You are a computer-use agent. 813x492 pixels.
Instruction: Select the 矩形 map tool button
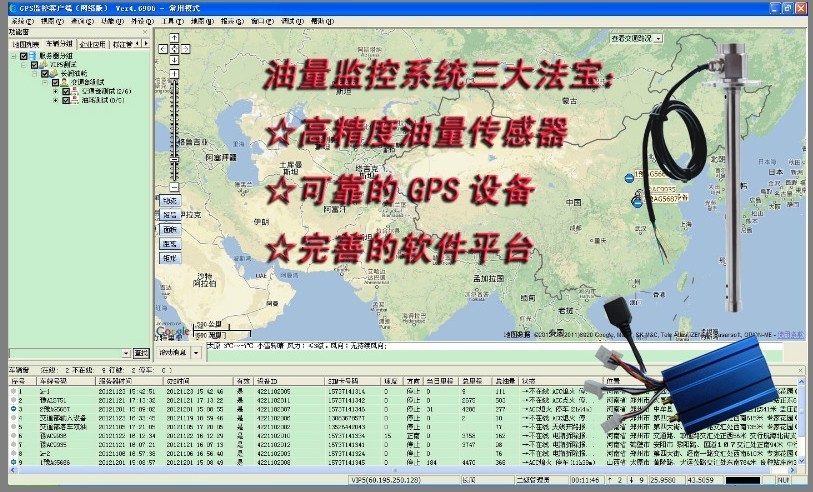[x=170, y=258]
